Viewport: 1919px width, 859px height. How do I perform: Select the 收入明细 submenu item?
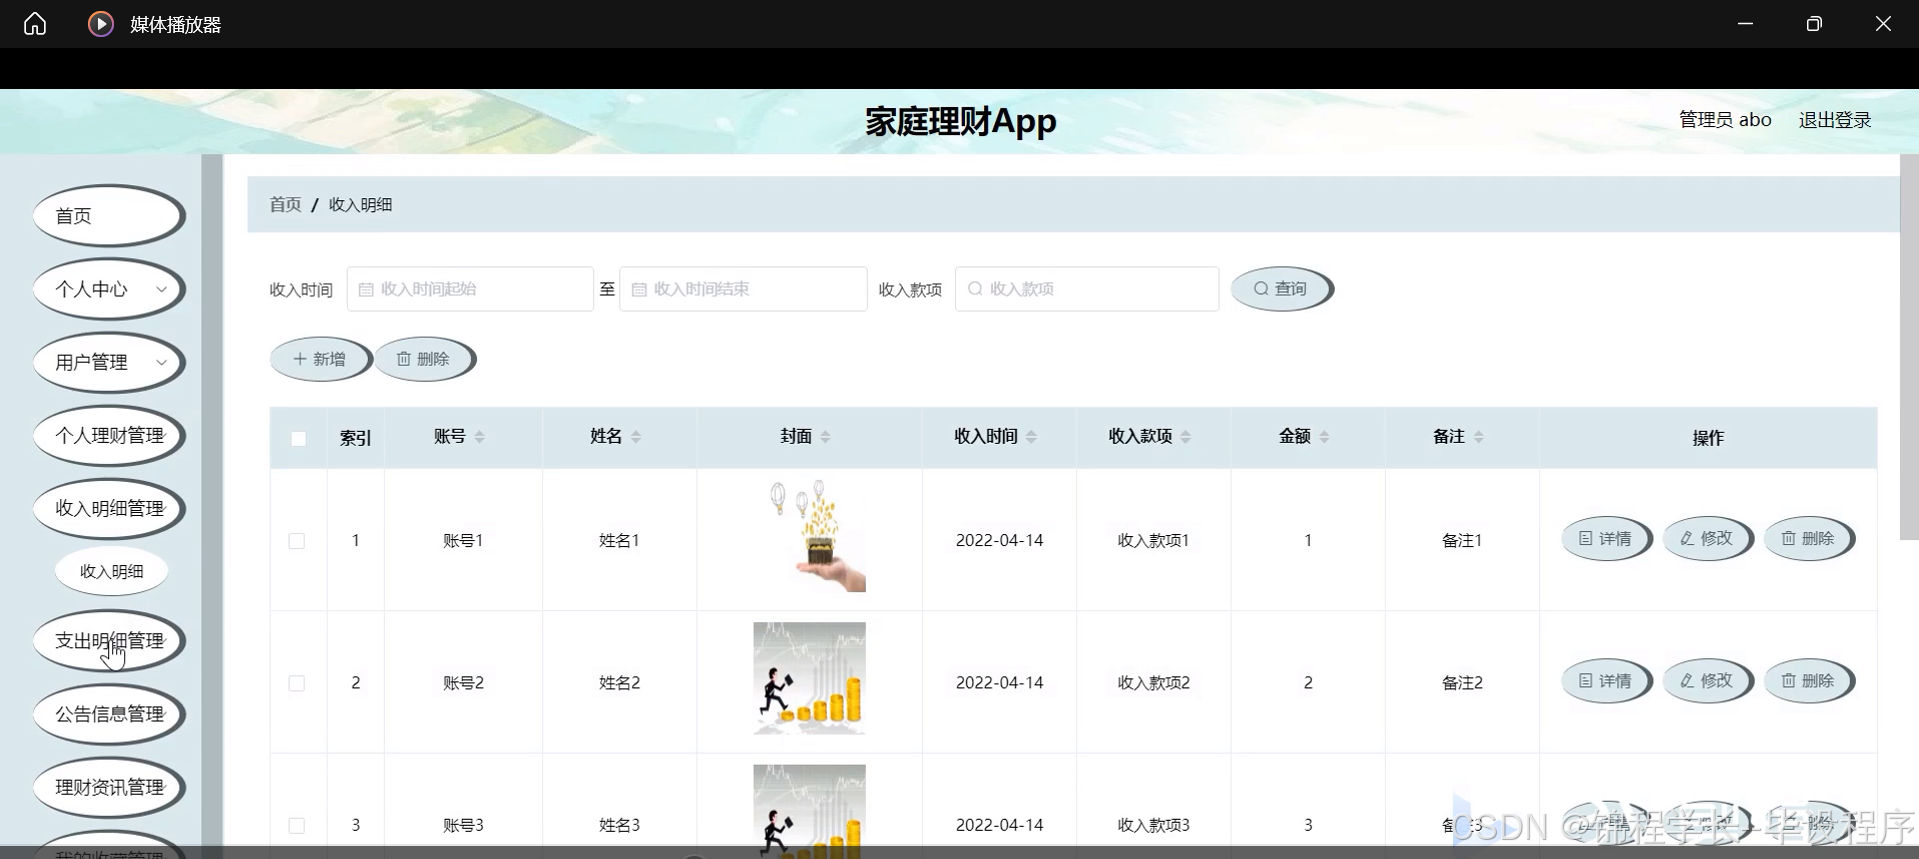pos(112,571)
